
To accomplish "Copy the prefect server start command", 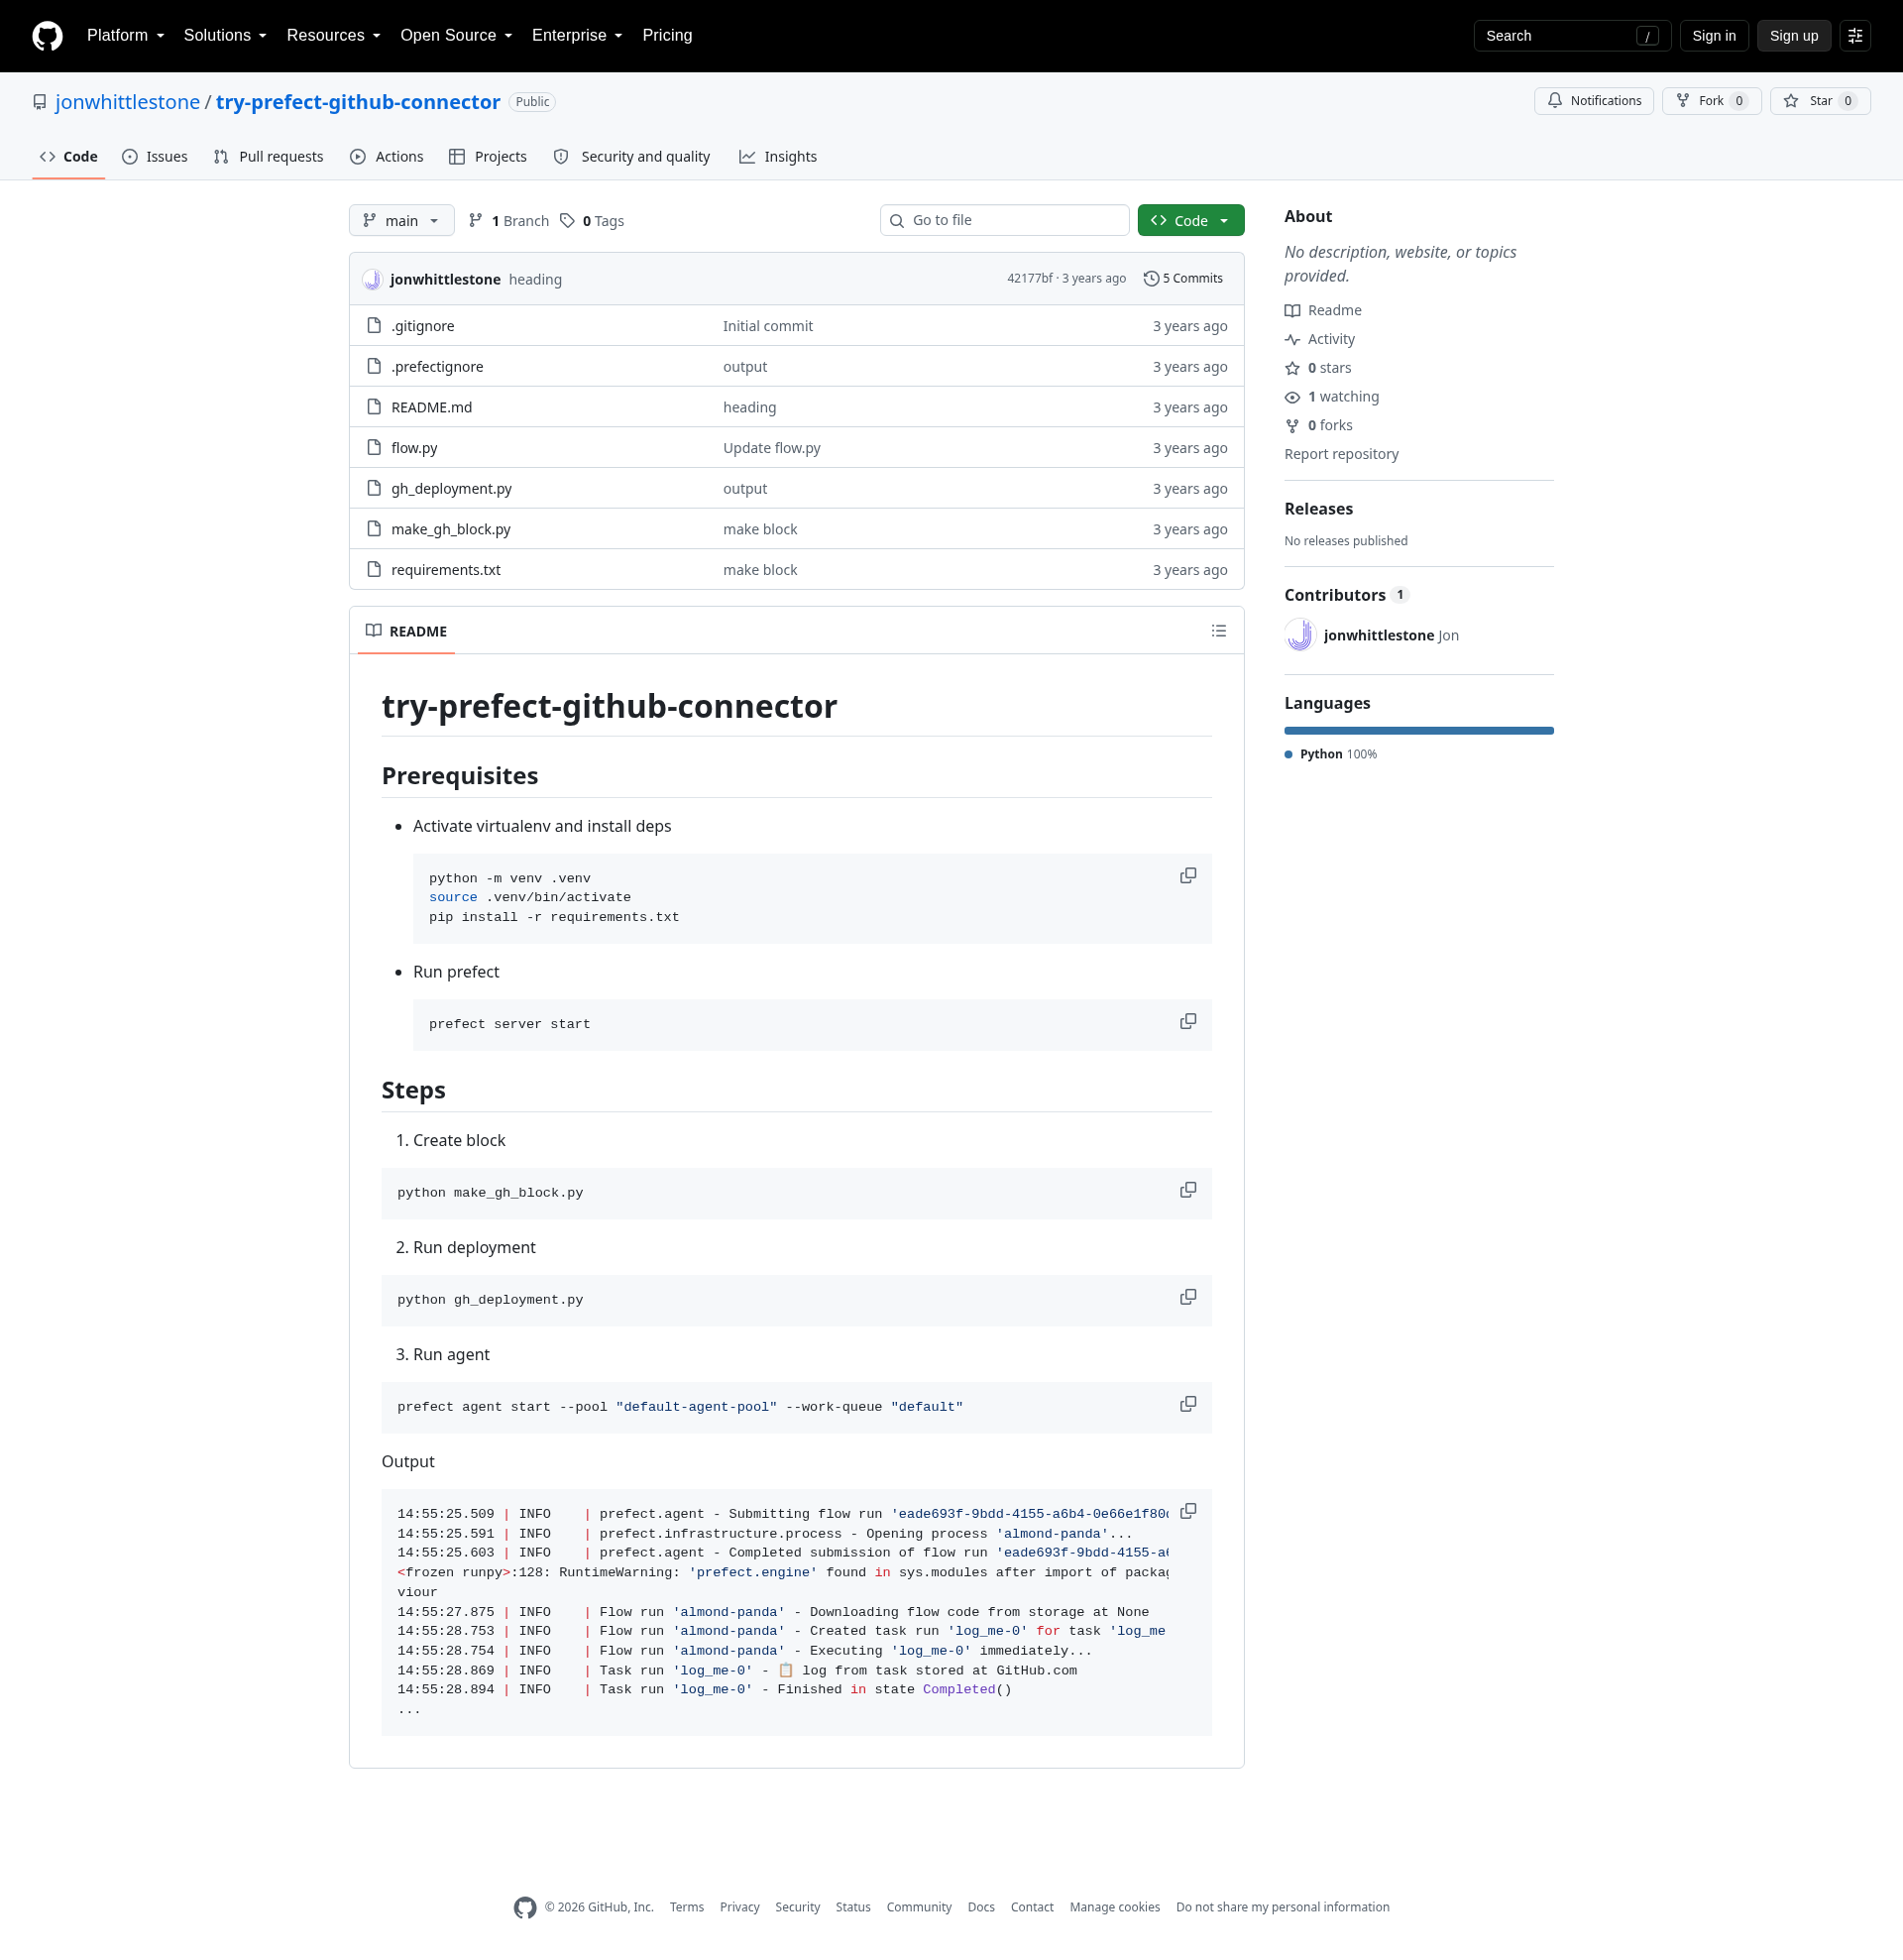I will (1188, 1021).
